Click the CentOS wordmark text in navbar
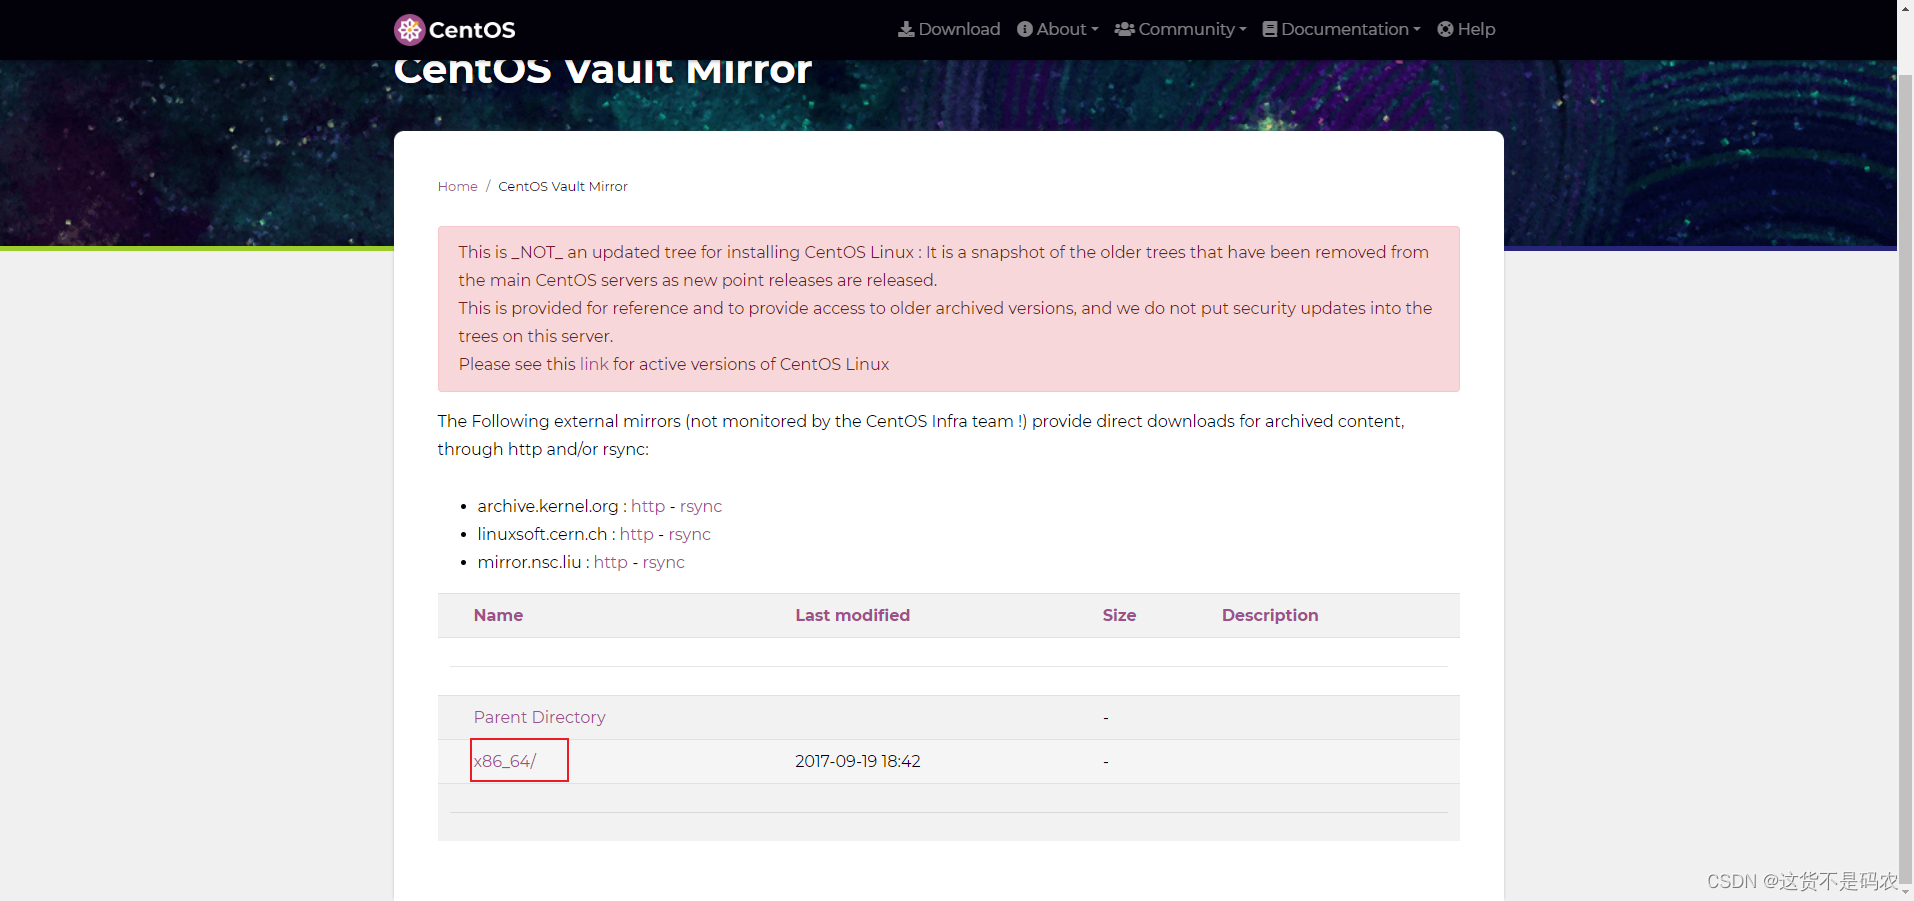 472,30
